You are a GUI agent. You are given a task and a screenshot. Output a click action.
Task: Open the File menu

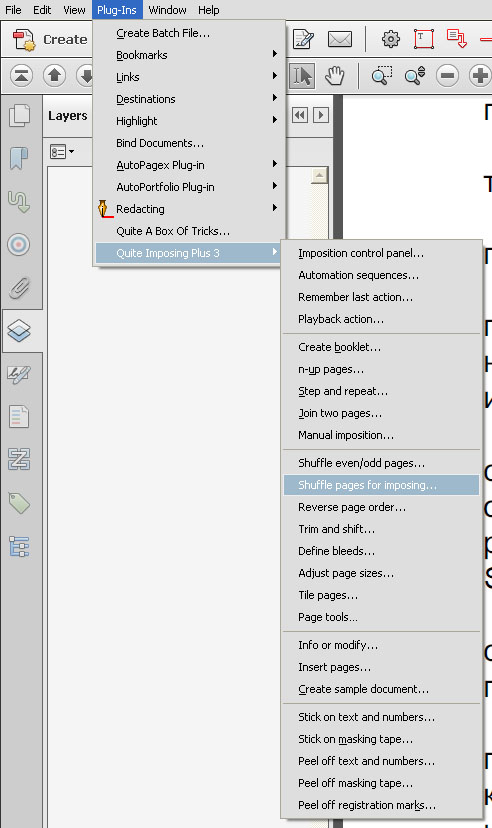click(x=13, y=10)
